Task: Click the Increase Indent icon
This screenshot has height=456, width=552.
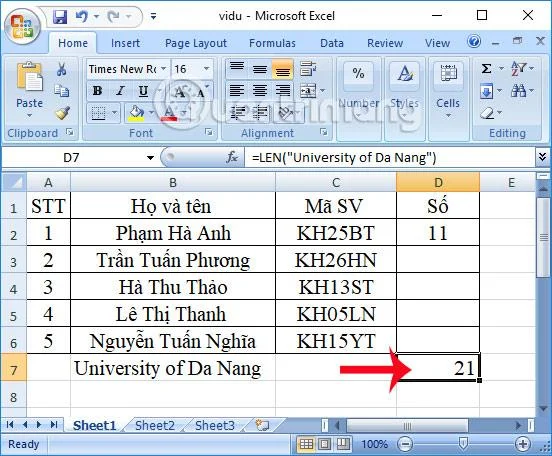Action: [x=260, y=113]
